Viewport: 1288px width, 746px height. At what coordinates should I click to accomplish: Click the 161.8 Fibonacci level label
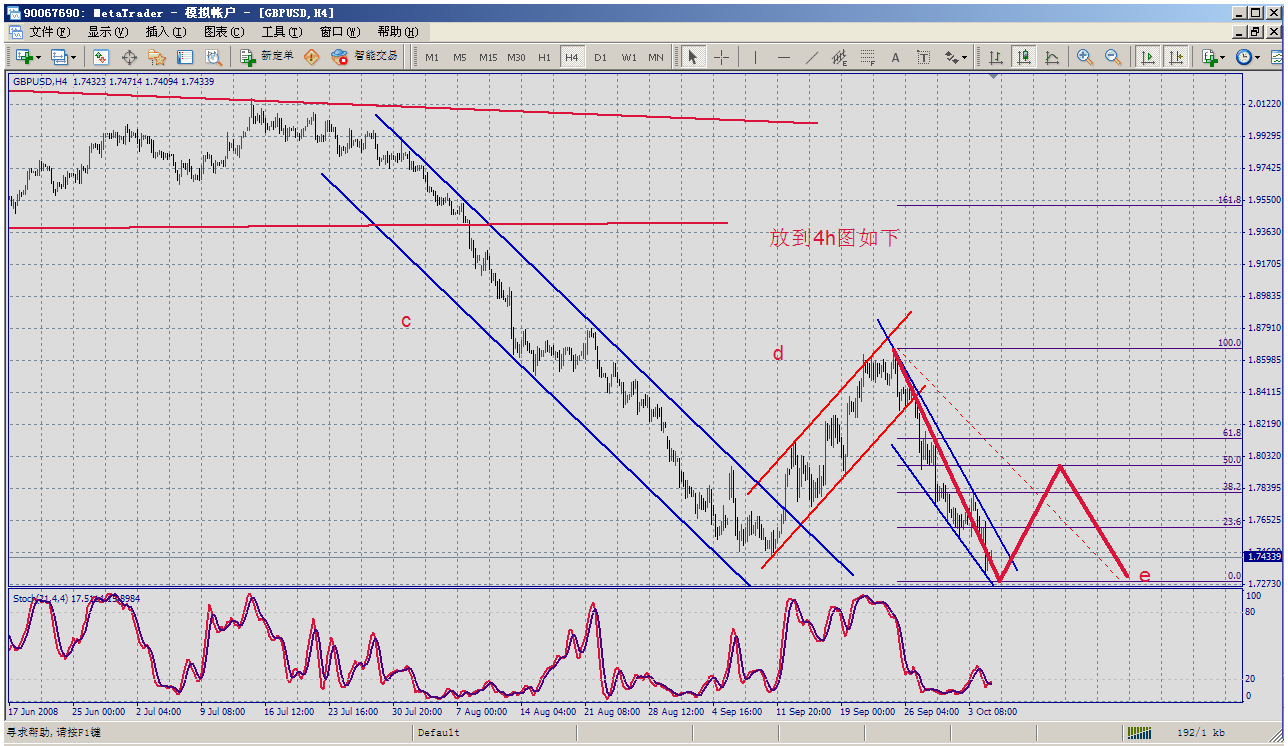point(1229,200)
